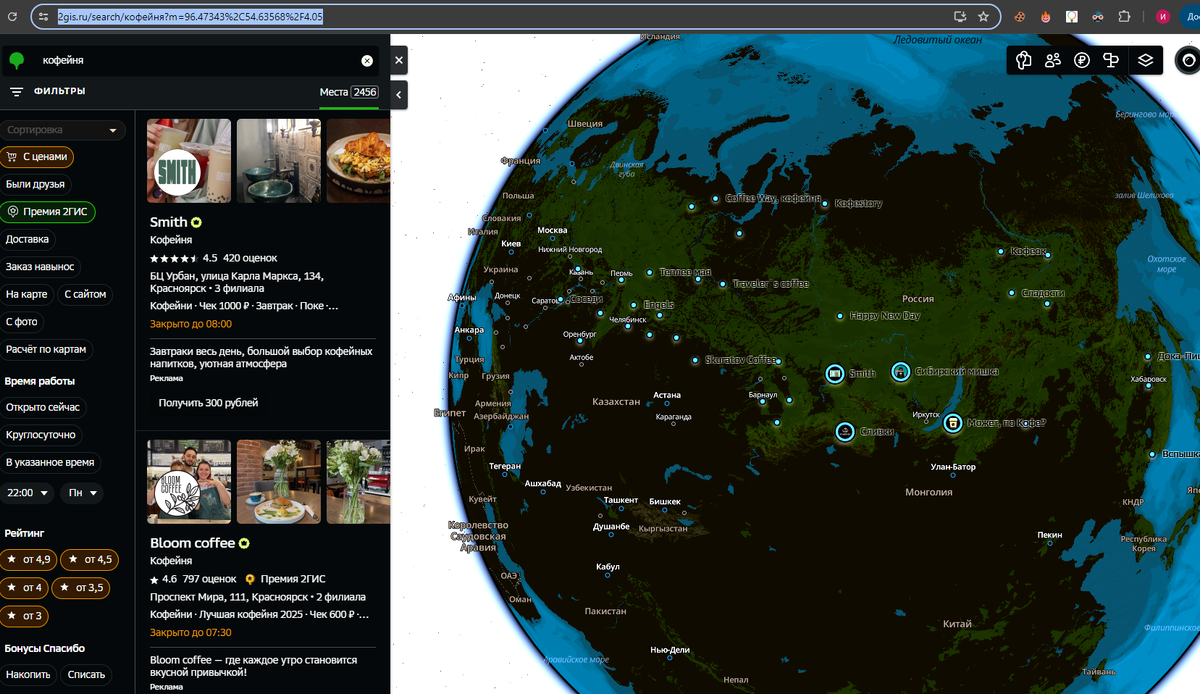
Task: Click the Traveler's coffee map dot
Action: (x=722, y=284)
